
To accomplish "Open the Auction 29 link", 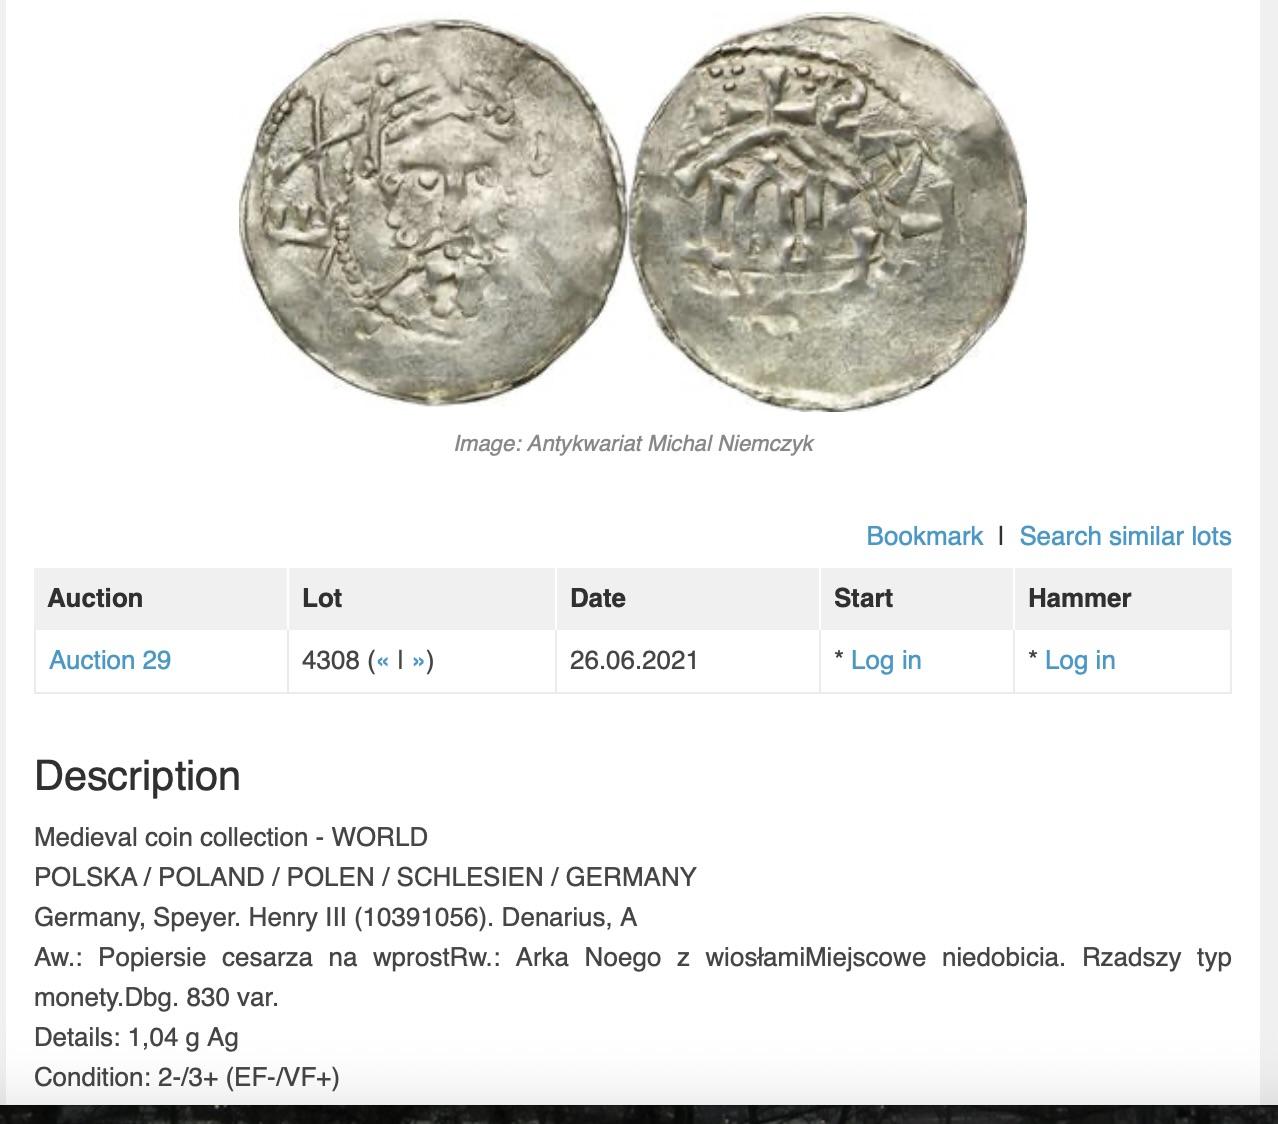I will (x=110, y=660).
